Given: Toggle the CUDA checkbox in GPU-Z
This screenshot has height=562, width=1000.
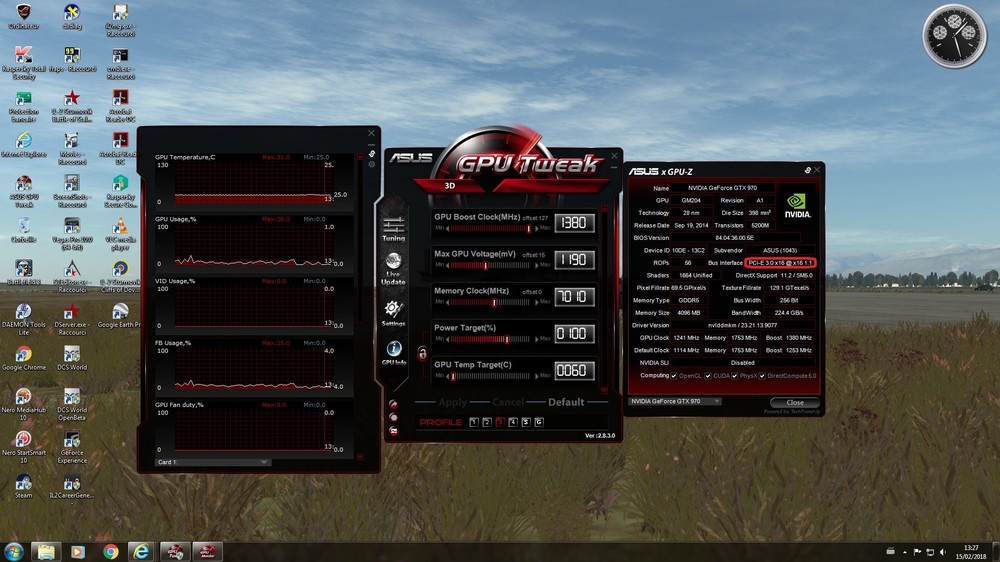Looking at the screenshot, I should click(708, 376).
